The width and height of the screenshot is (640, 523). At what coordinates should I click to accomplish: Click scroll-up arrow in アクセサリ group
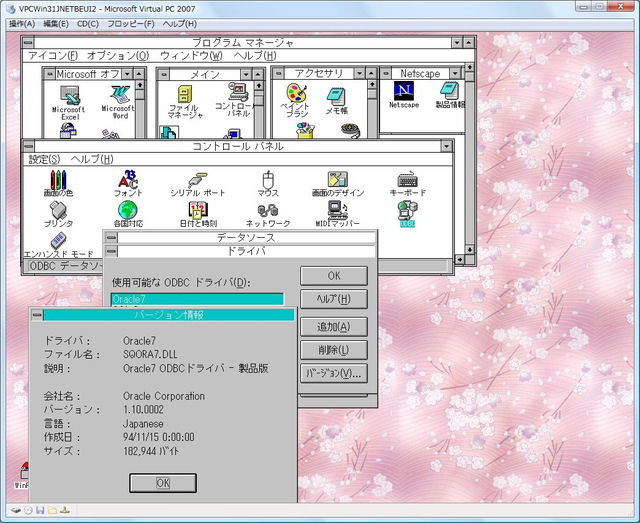pyautogui.click(x=372, y=84)
